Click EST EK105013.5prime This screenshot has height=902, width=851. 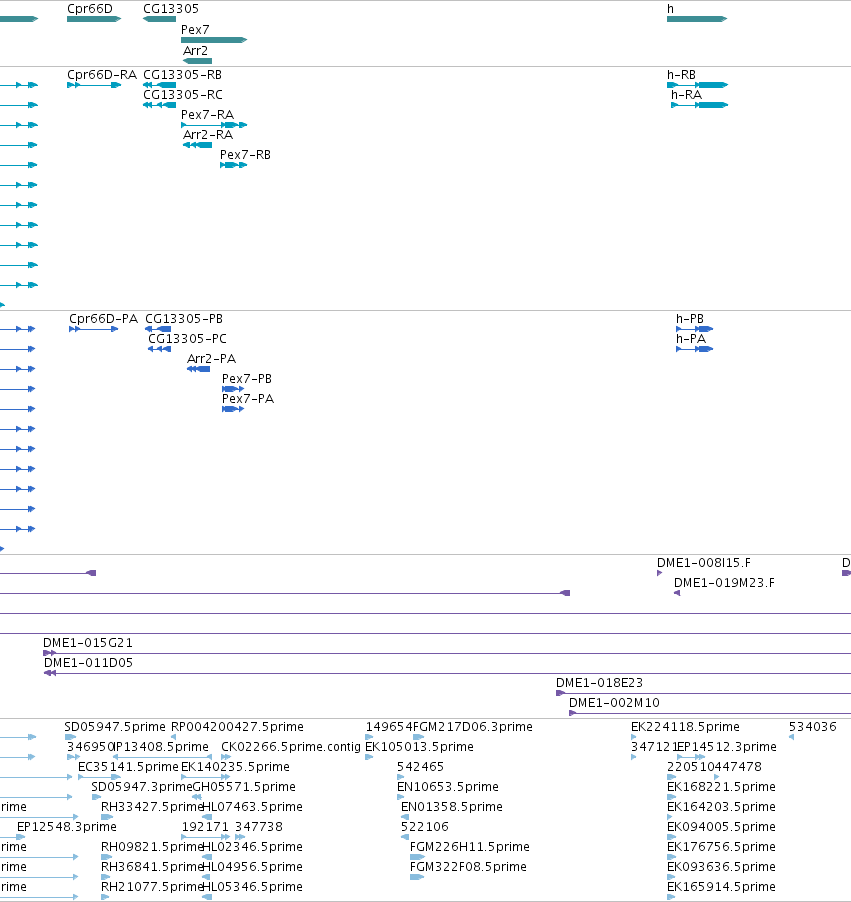369,757
